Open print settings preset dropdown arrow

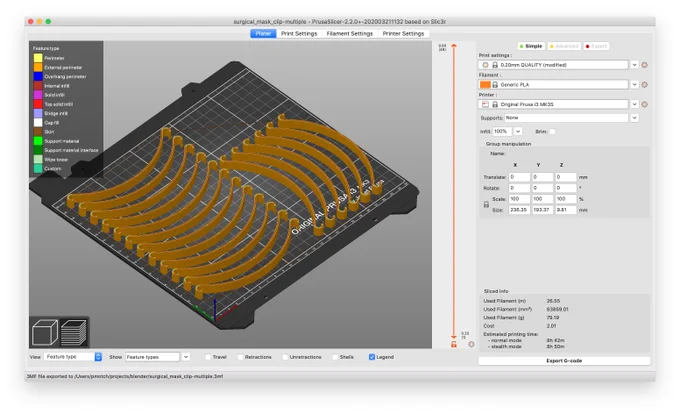634,65
